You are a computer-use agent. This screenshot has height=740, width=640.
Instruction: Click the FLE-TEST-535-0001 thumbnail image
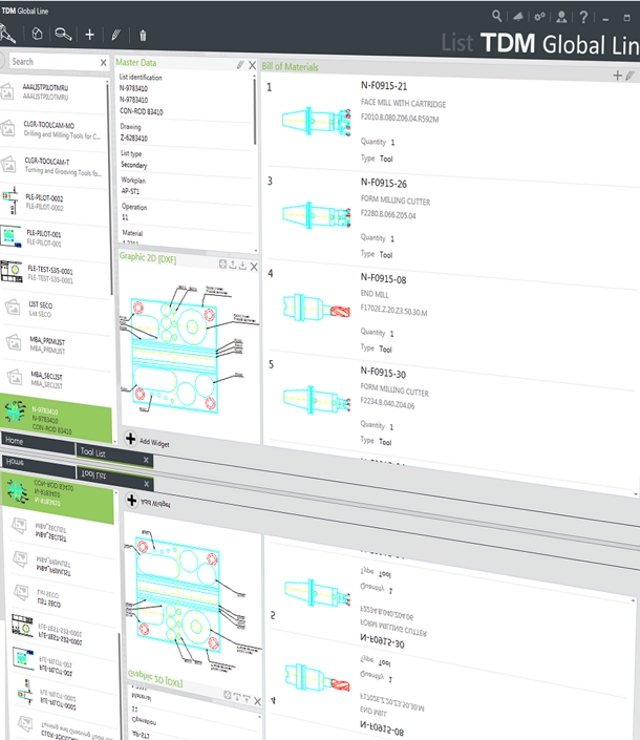pos(11,272)
